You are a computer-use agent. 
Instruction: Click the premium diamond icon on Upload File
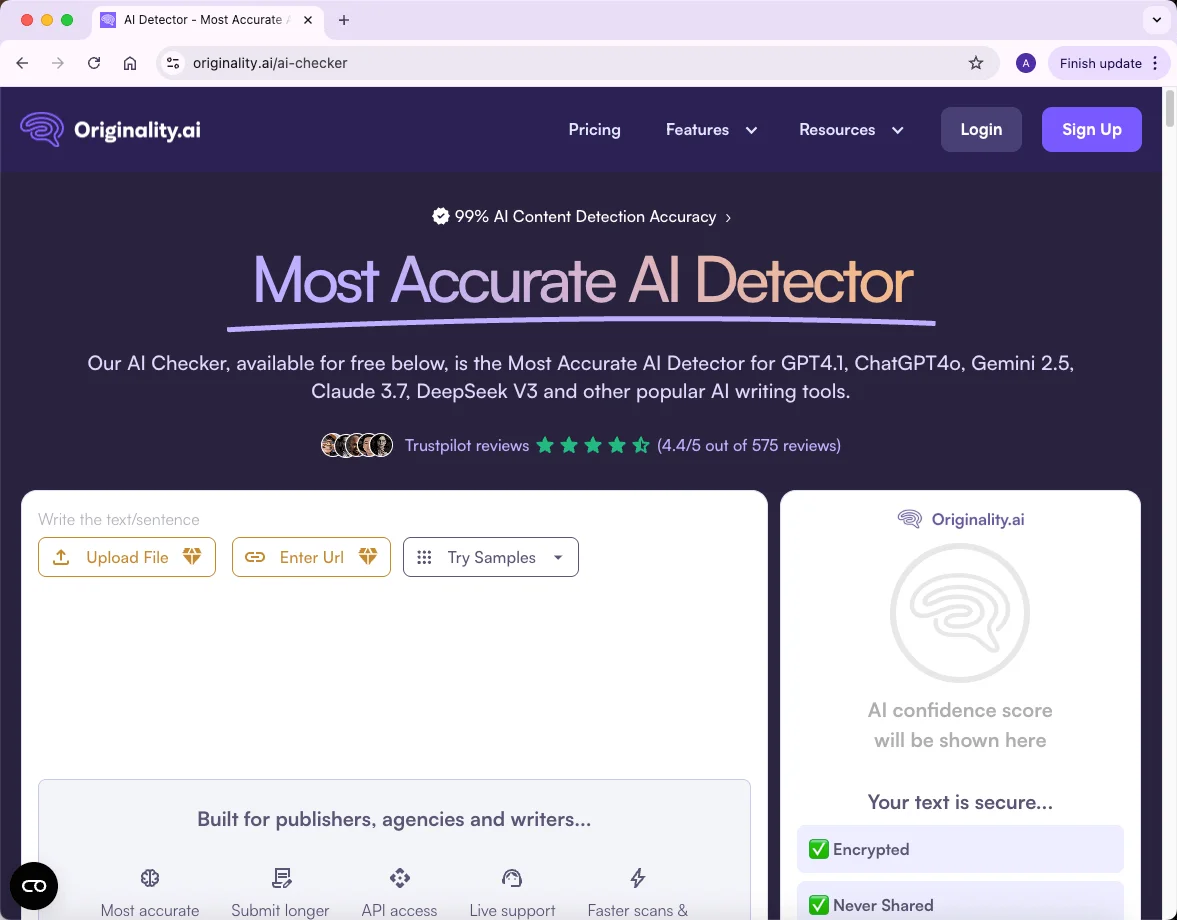pyautogui.click(x=192, y=556)
